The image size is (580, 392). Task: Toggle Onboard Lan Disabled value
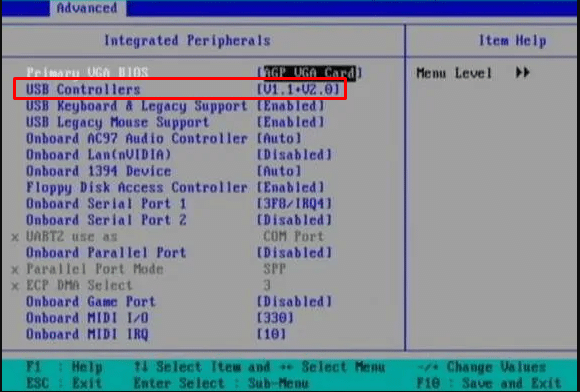294,155
